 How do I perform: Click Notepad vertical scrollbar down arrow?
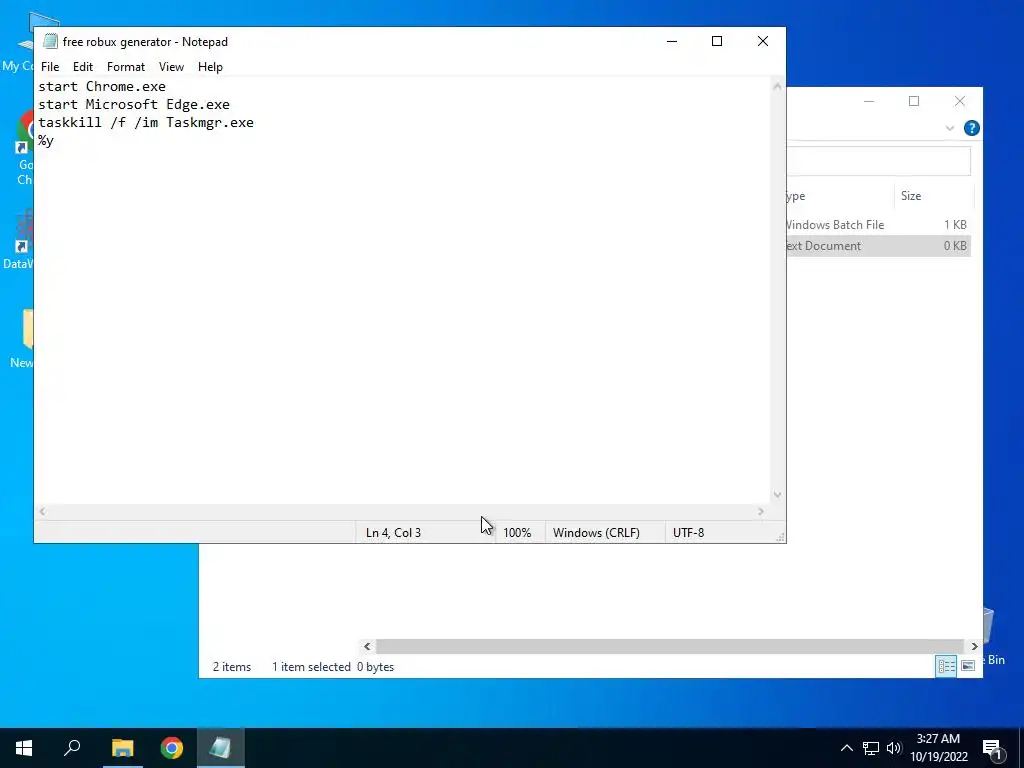(x=777, y=495)
